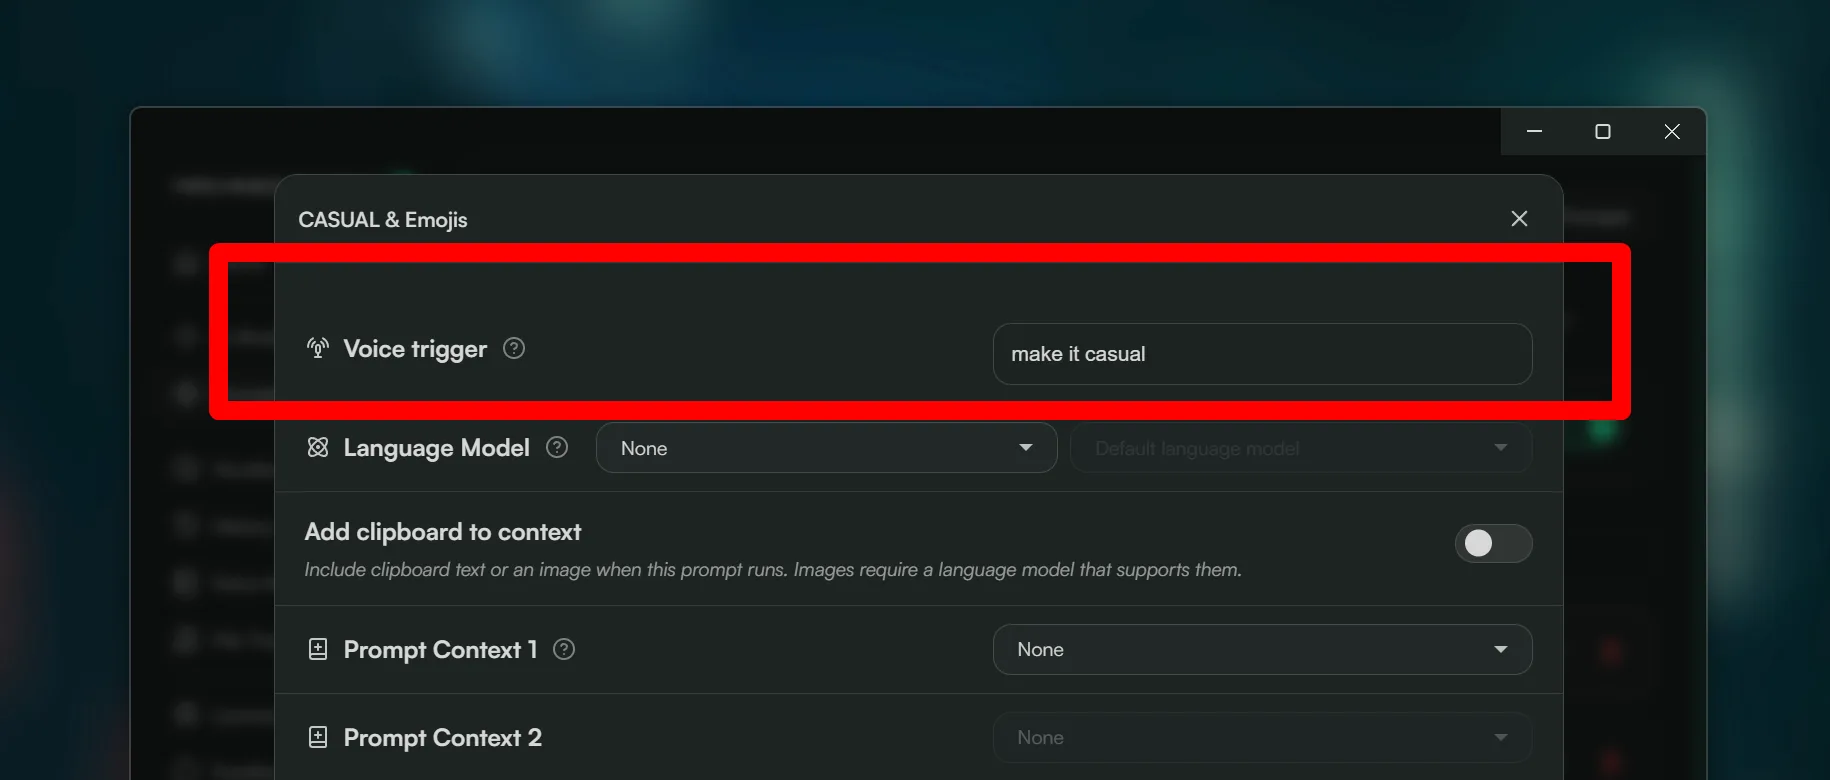Screen dimensions: 1830x780
Task: Close the CASUAL & Emojis dialog
Action: click(x=1519, y=218)
